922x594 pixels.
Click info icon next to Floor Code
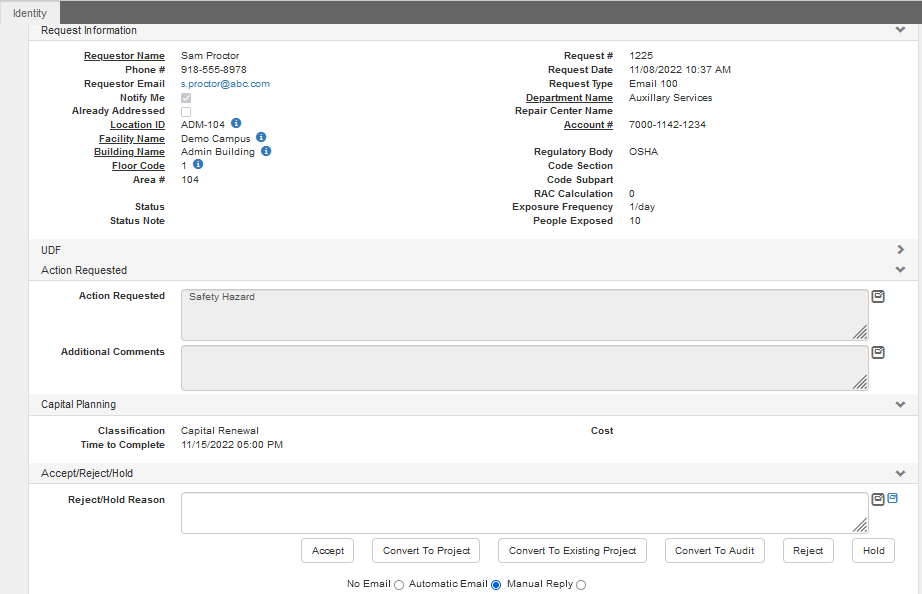(198, 164)
